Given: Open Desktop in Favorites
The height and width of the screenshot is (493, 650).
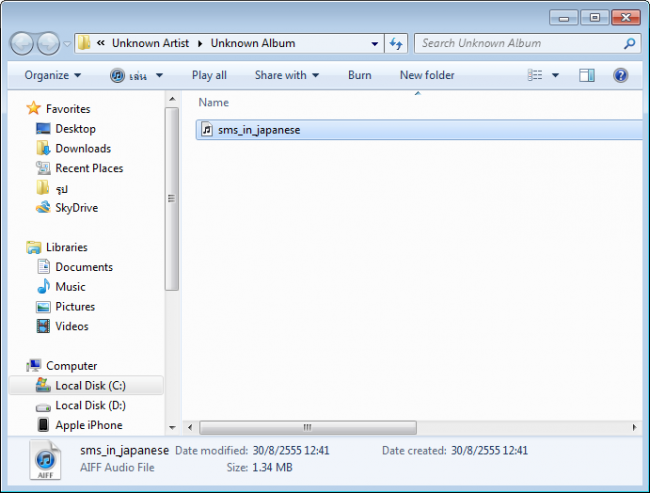Looking at the screenshot, I should (75, 129).
